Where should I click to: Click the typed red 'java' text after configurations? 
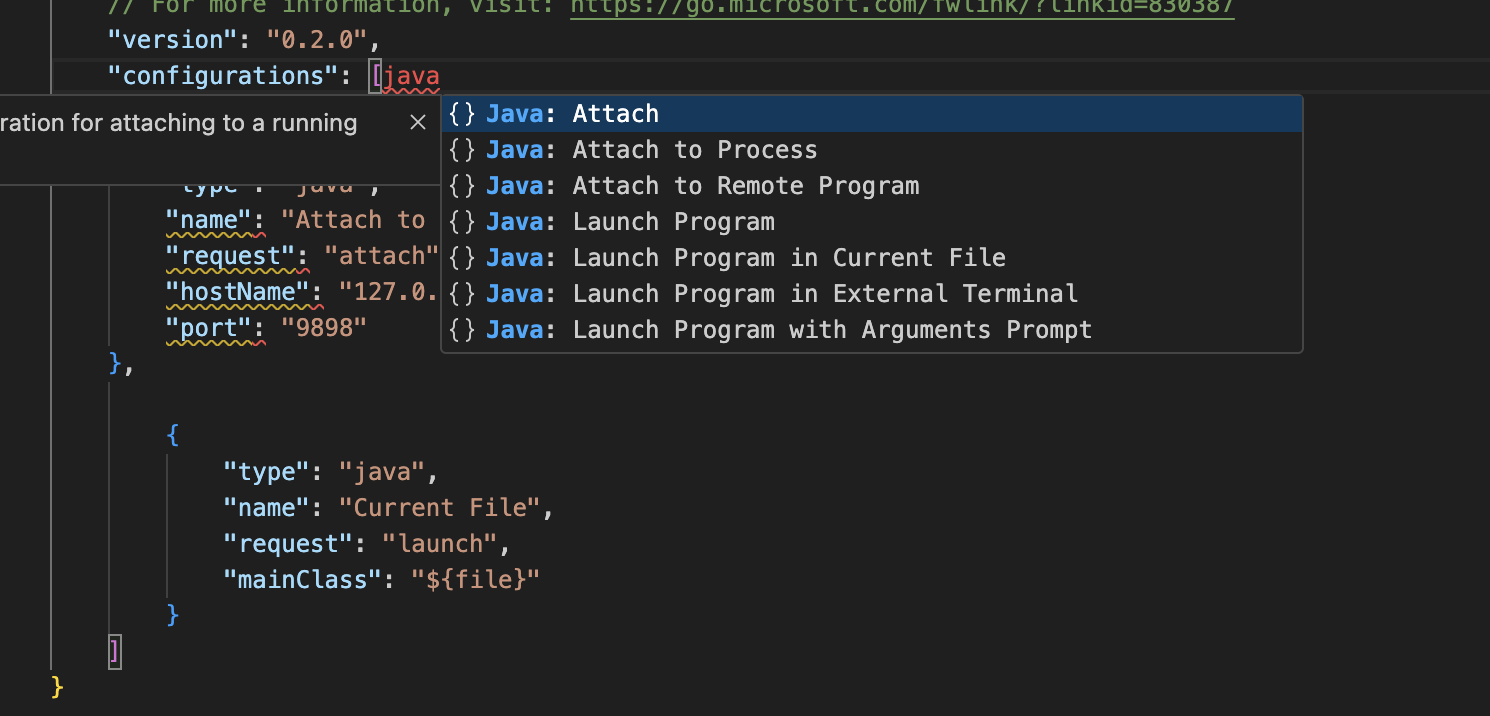(x=412, y=76)
